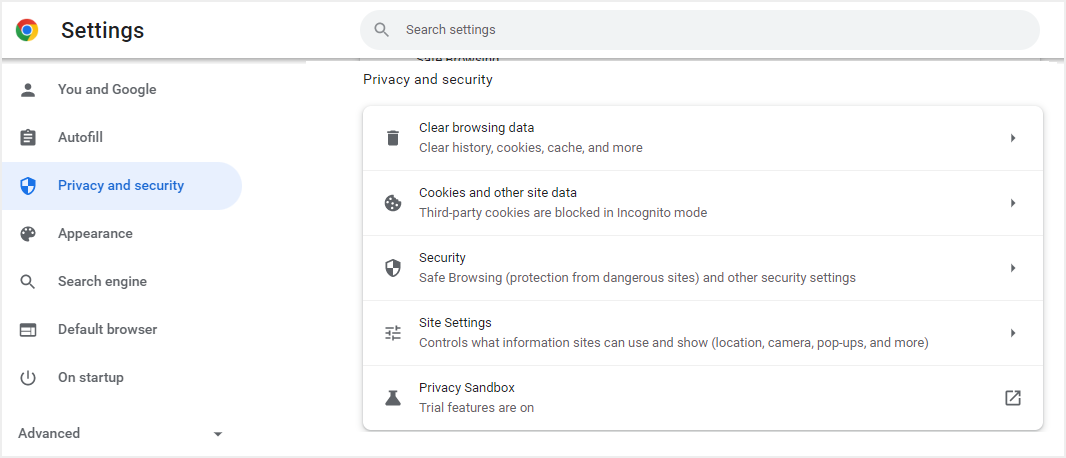Image resolution: width=1066 pixels, height=458 pixels.
Task: Expand the Advanced section dropdown arrow
Action: coord(218,434)
